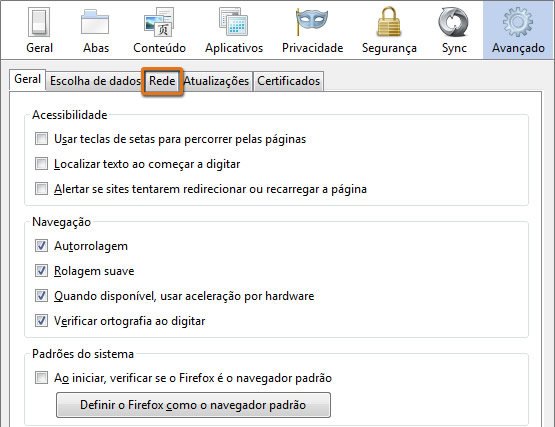Switch to Escolha de dados tab
555x427 pixels.
95,81
